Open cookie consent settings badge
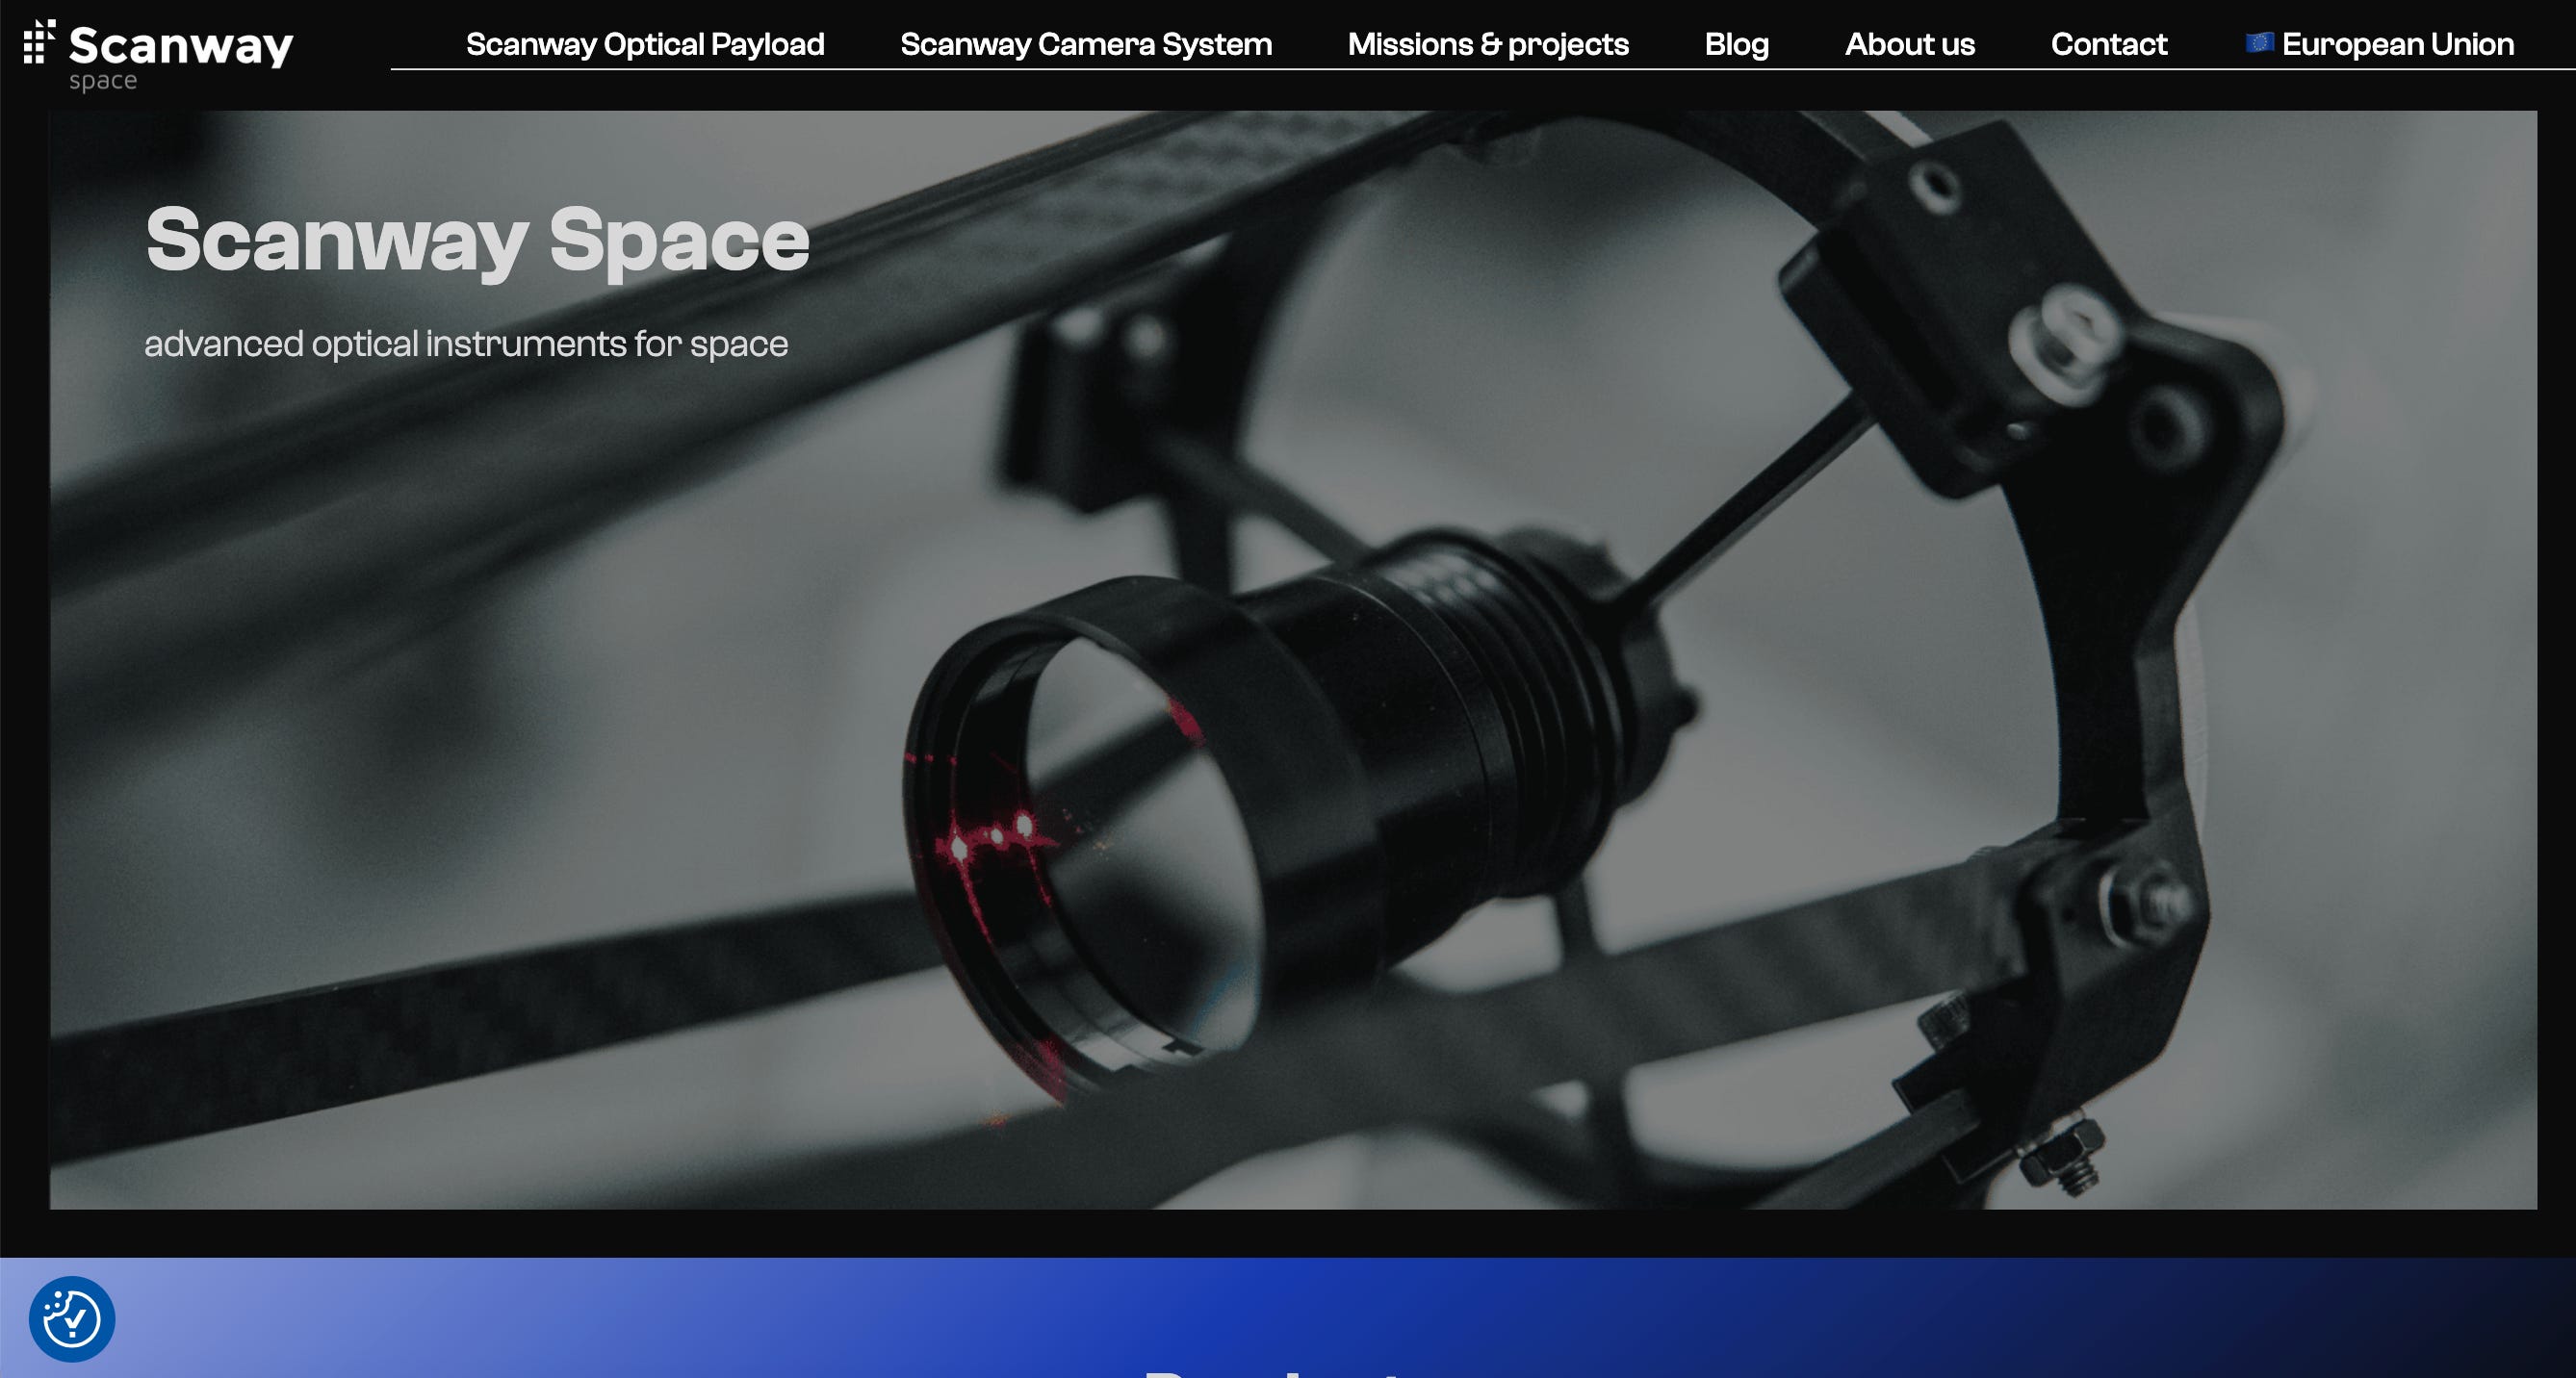Screen dimensions: 2576x1378 click(72, 1318)
